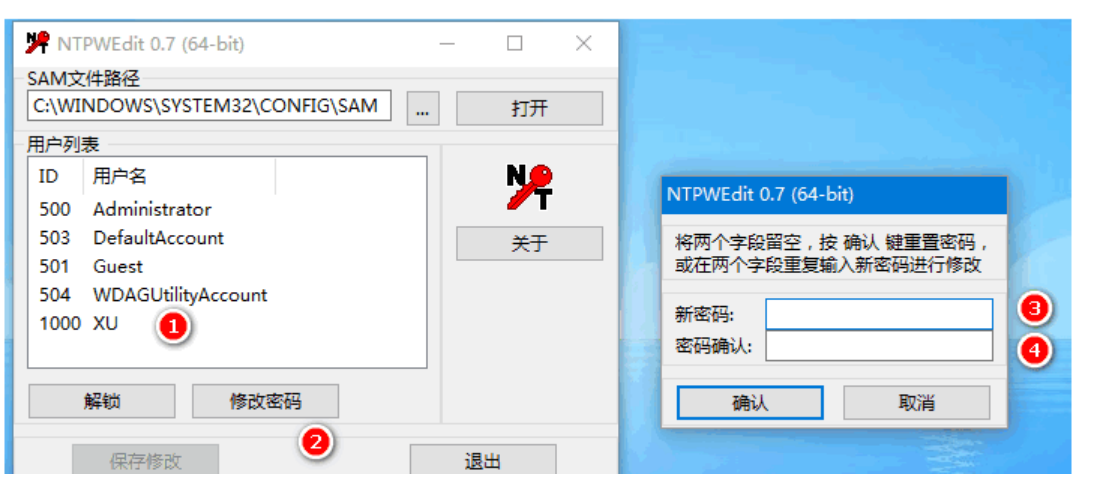Click the 解锁 button

tap(101, 401)
